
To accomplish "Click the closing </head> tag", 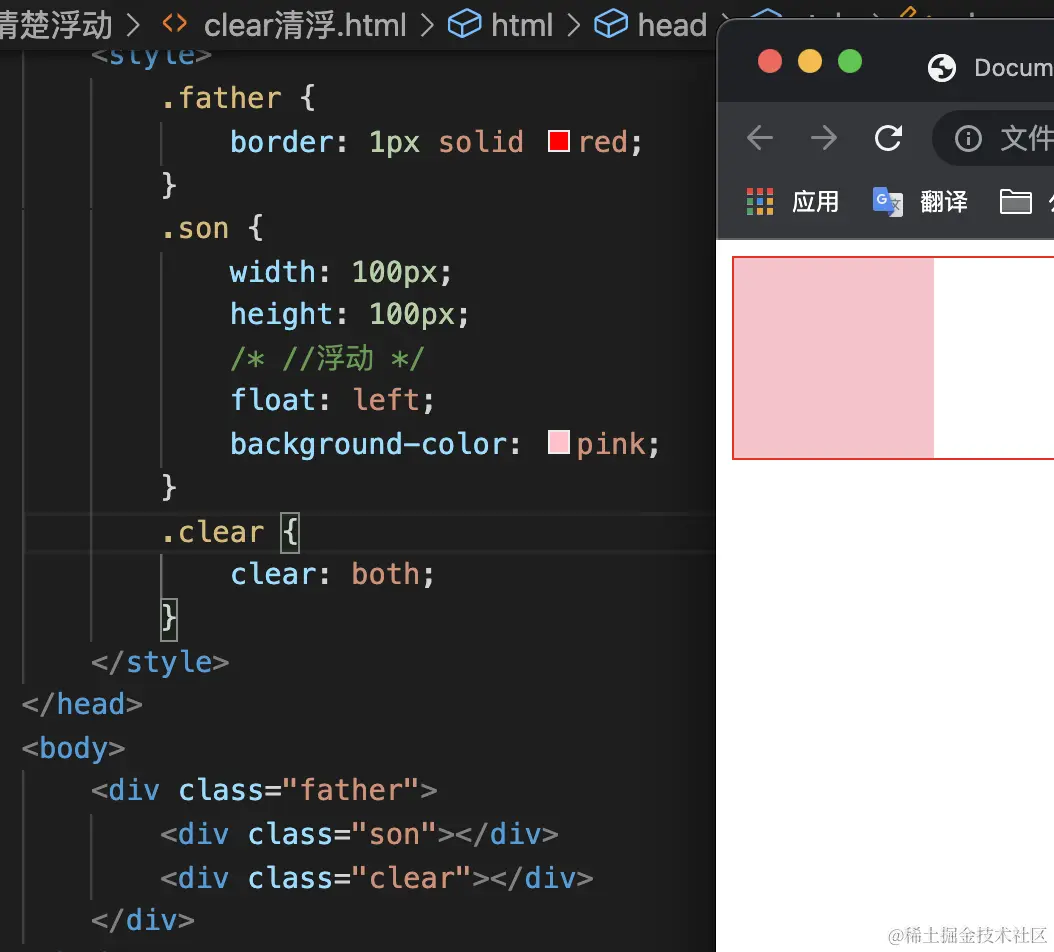I will pyautogui.click(x=82, y=705).
